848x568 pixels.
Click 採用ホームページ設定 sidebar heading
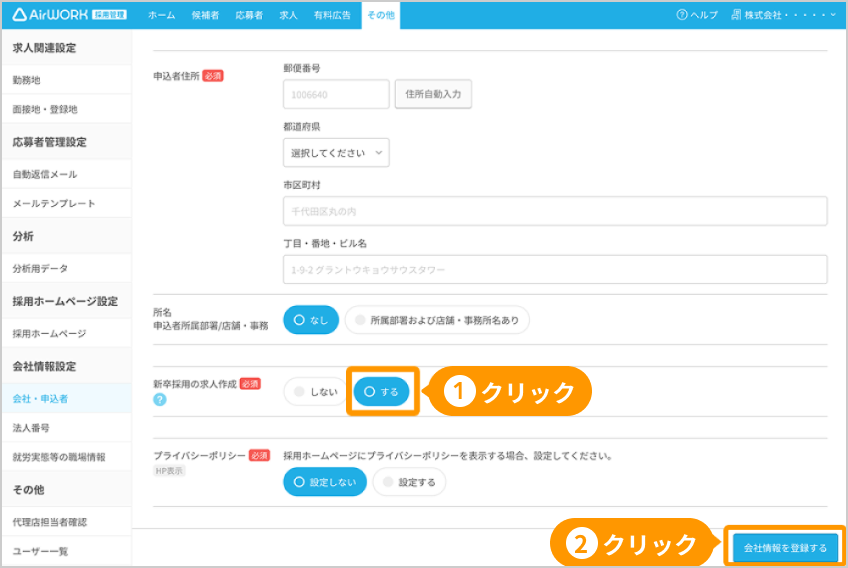tap(65, 301)
